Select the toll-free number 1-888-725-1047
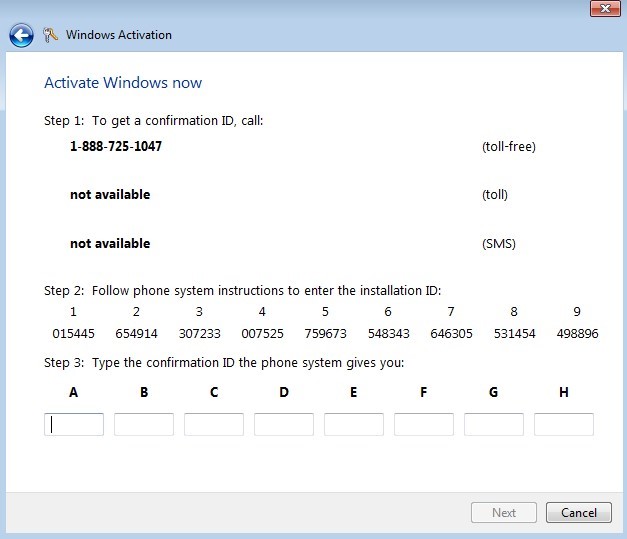This screenshot has height=539, width=627. point(116,146)
